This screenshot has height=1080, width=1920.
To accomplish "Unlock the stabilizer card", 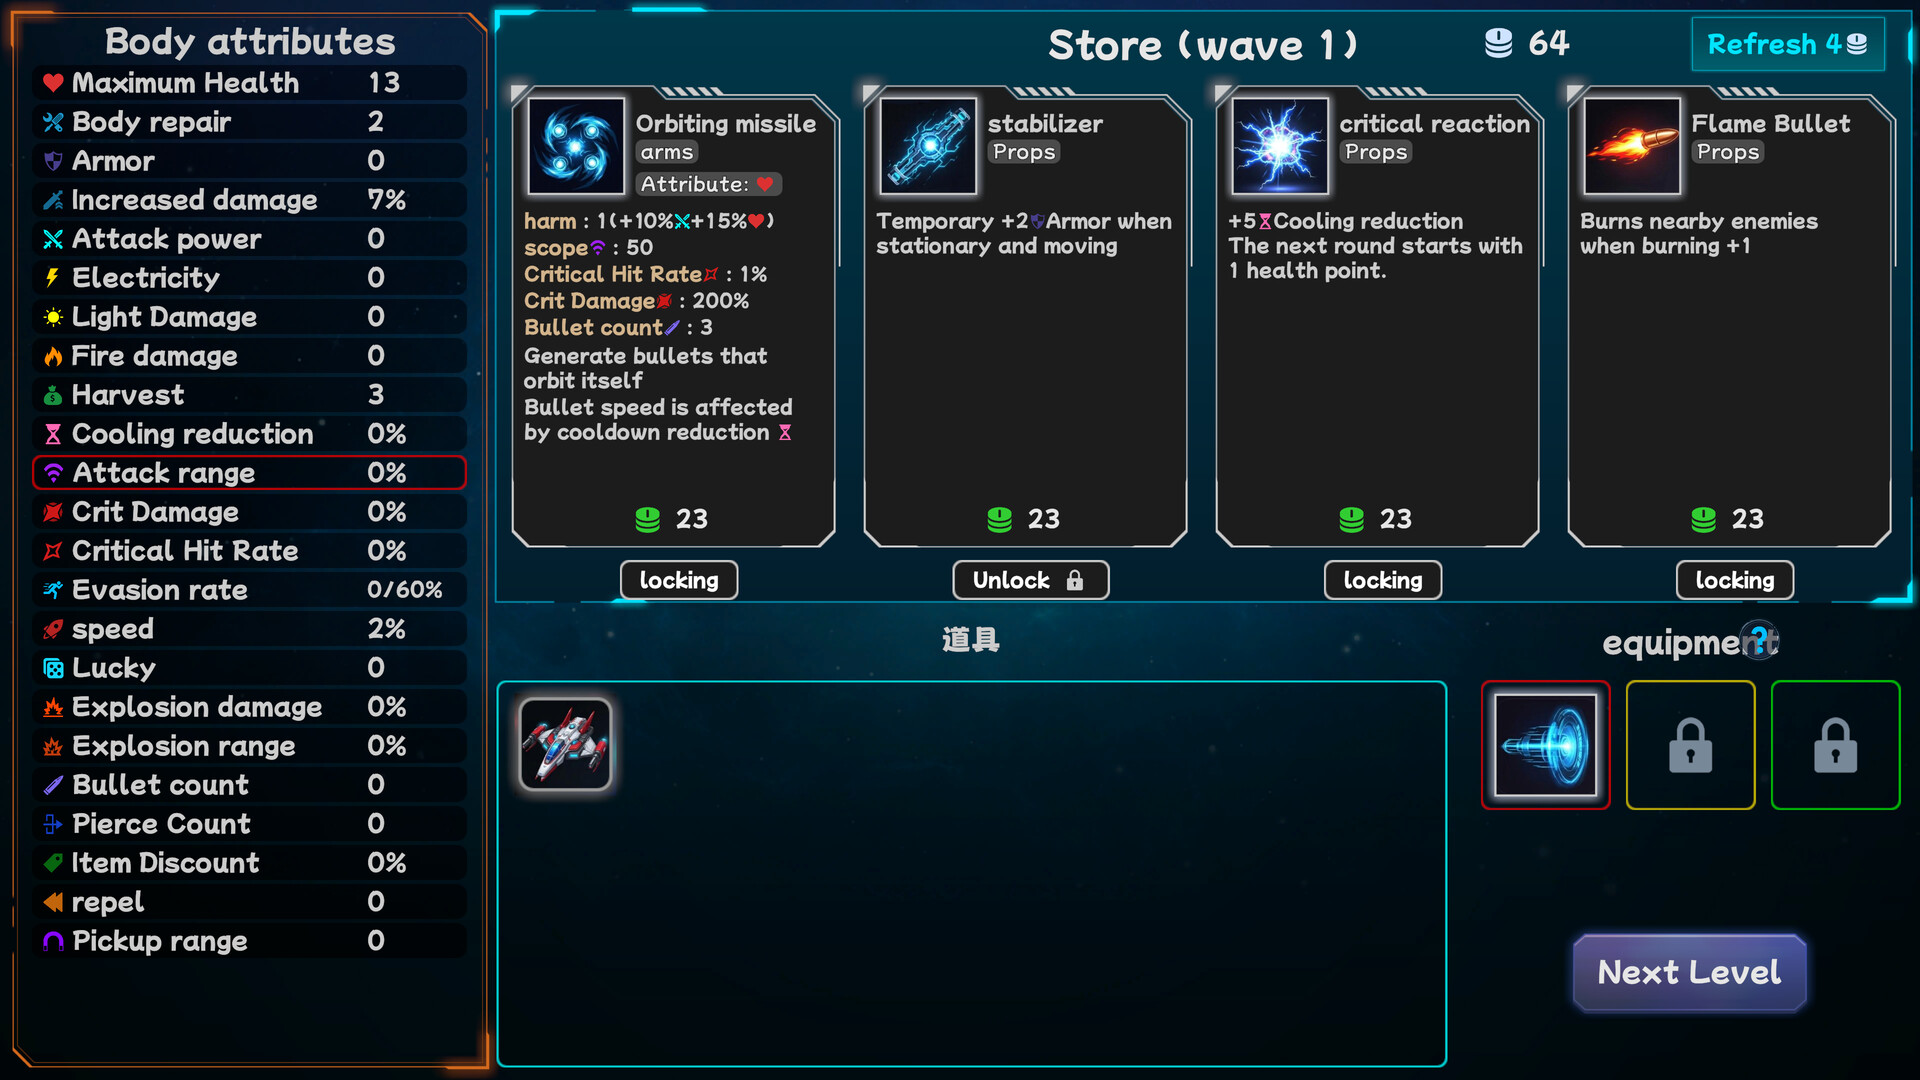I will 1031,580.
